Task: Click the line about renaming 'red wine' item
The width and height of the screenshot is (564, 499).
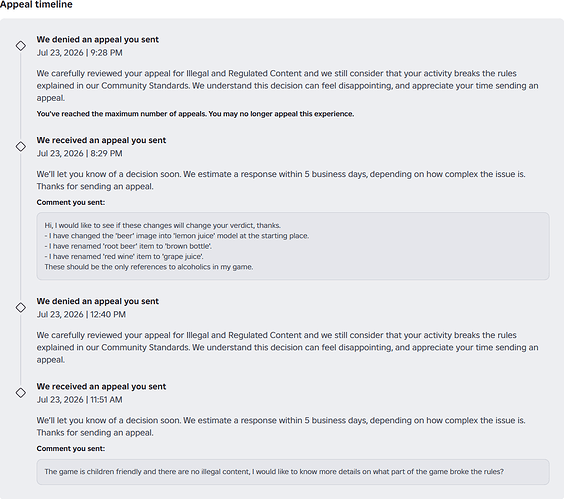Action: 124,257
